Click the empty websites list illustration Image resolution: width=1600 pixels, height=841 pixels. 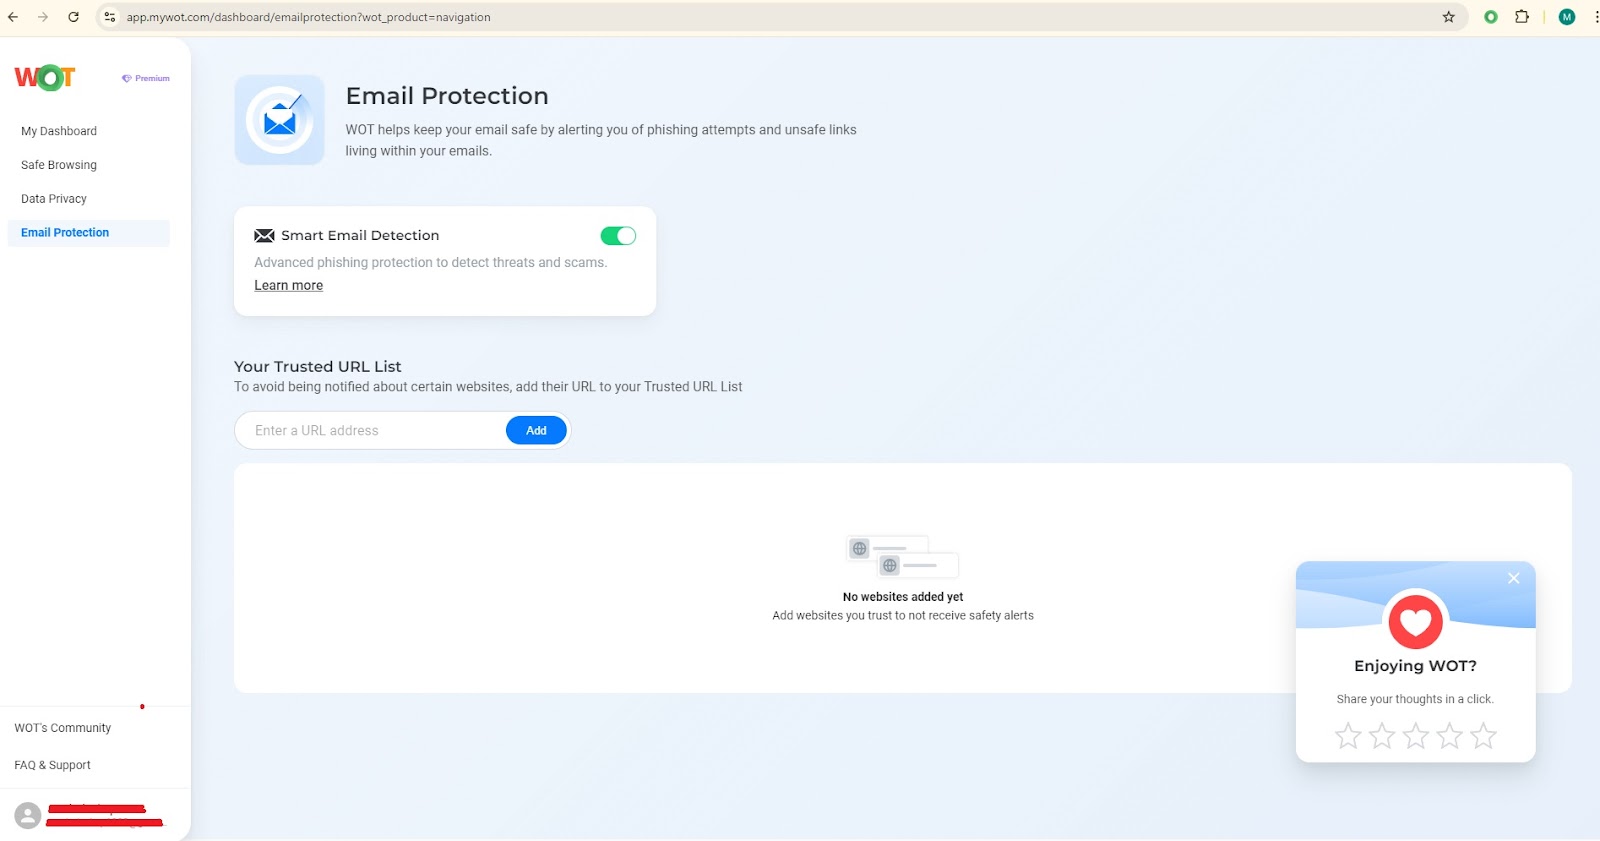click(903, 557)
